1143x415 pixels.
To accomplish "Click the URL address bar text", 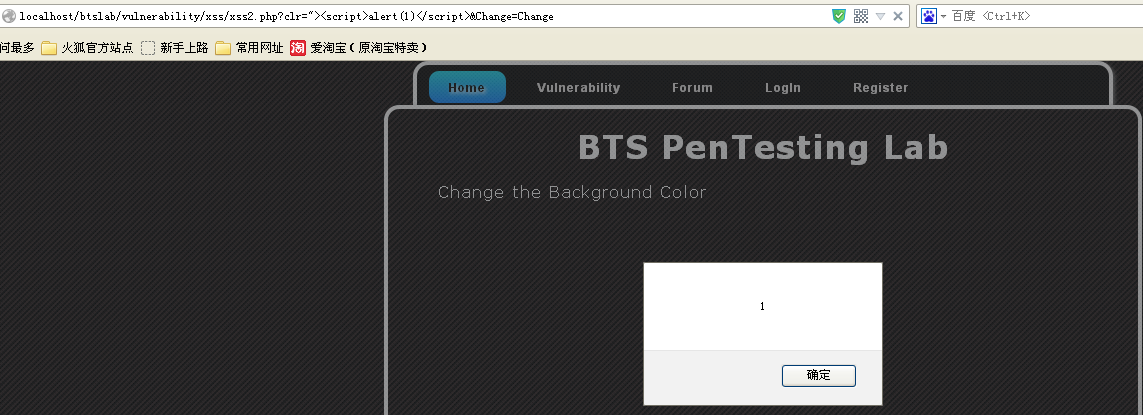I will point(286,16).
